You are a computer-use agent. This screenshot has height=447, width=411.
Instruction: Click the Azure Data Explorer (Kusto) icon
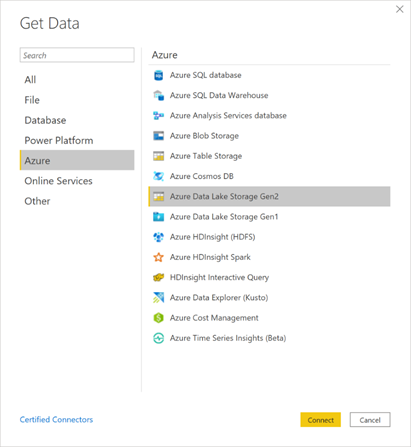click(x=158, y=297)
